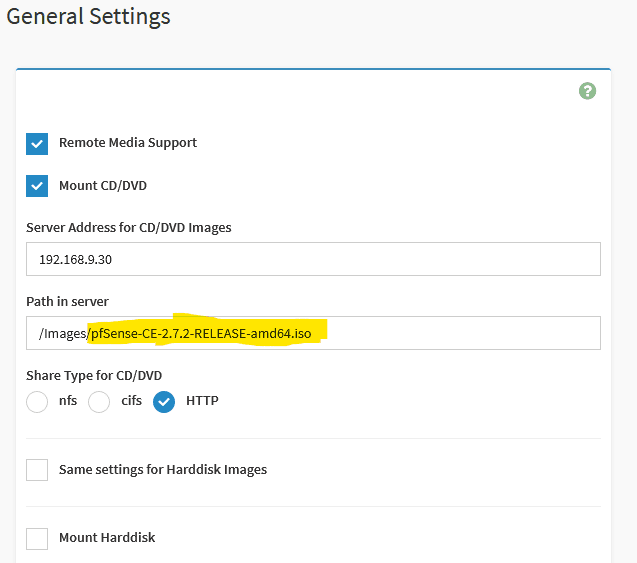The image size is (637, 563).
Task: Click the nfs label text
Action: (68, 401)
